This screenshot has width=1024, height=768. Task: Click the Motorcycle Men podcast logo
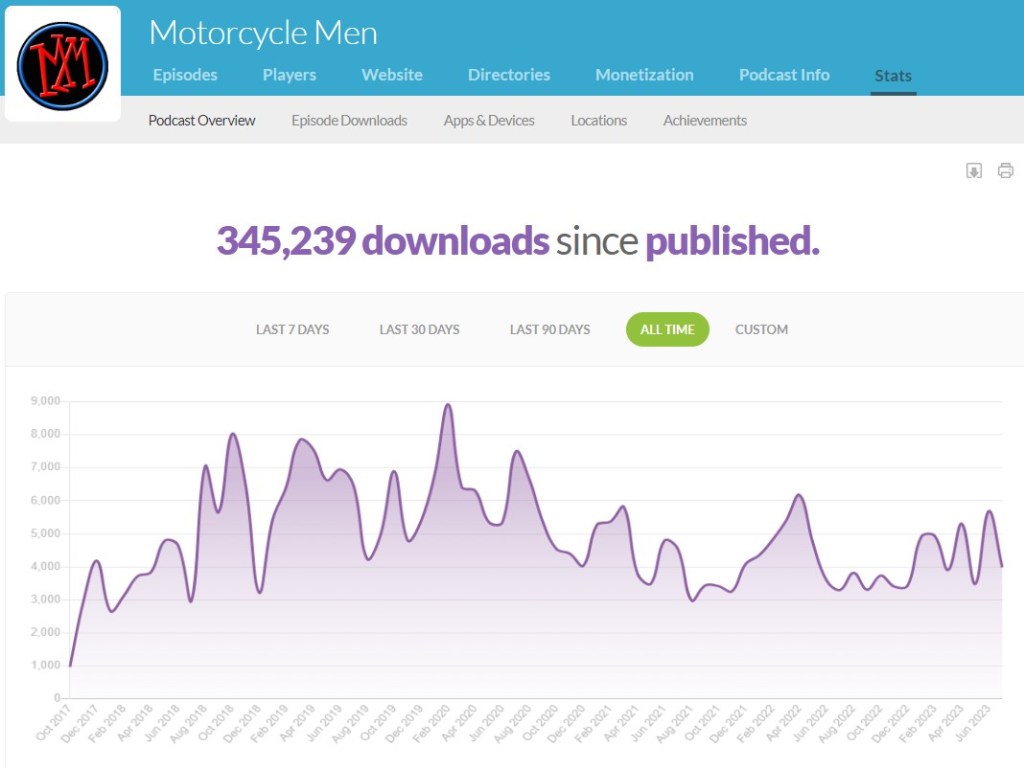(x=62, y=66)
